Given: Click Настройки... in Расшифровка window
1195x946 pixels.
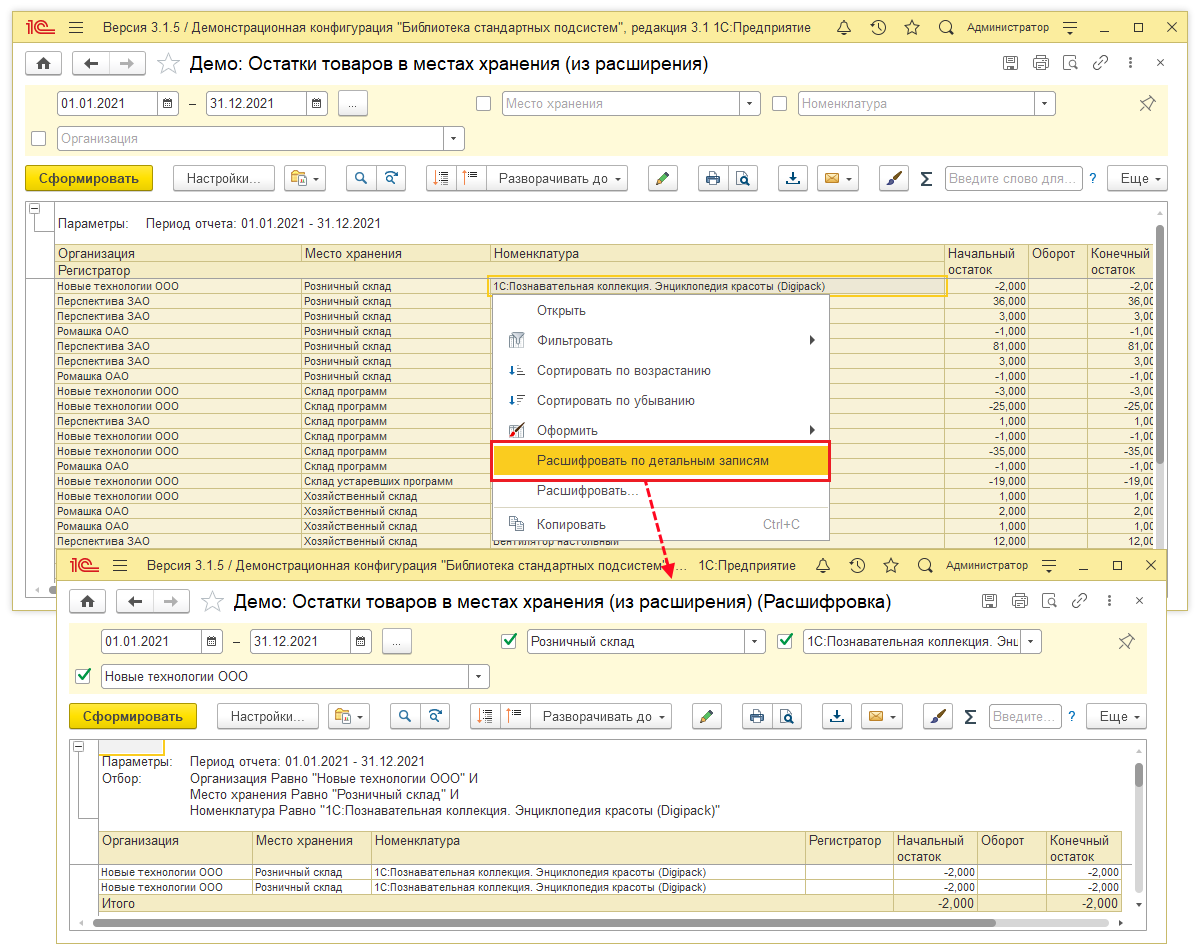Looking at the screenshot, I should tap(268, 717).
